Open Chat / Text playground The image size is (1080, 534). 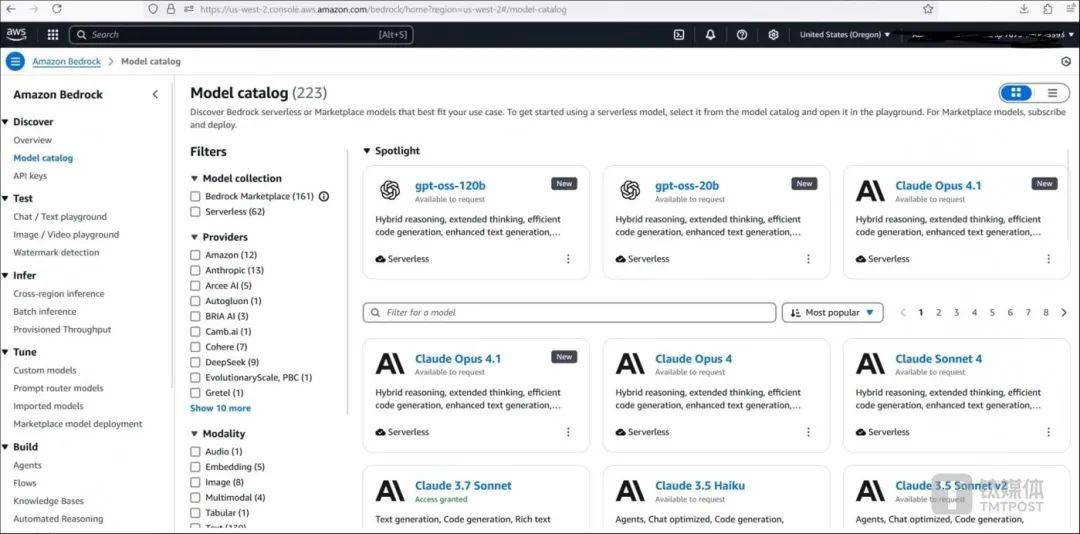point(60,216)
